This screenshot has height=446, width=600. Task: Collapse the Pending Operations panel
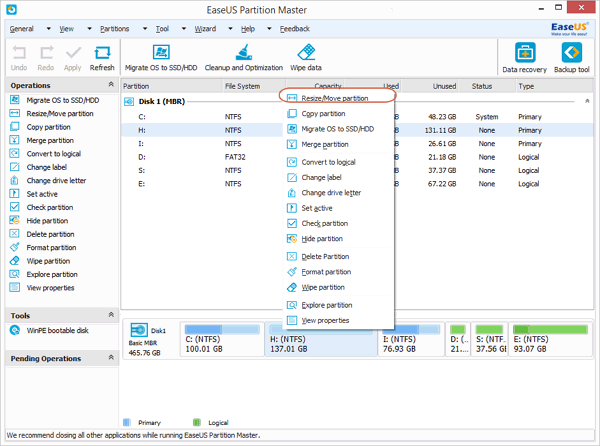111,358
